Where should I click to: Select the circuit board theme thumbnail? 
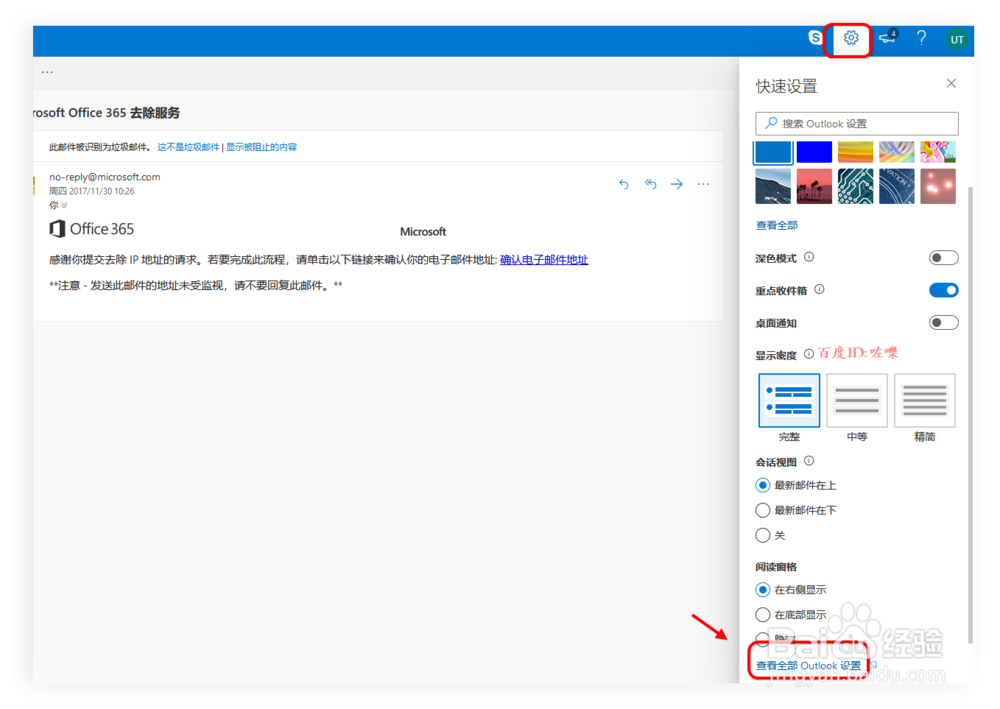[x=855, y=186]
